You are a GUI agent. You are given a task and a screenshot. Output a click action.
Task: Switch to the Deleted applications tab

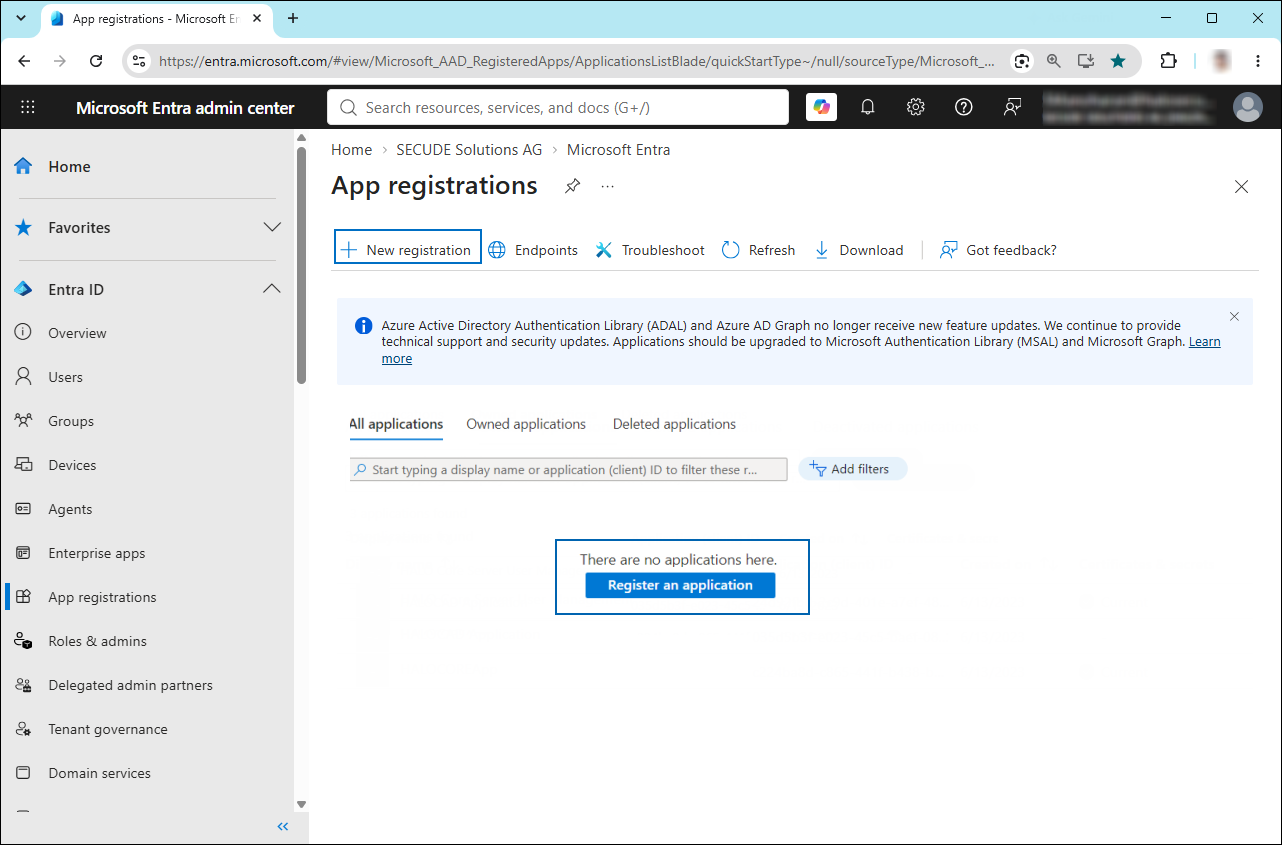click(674, 424)
